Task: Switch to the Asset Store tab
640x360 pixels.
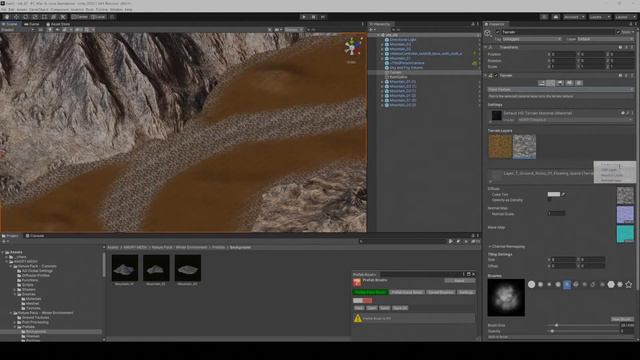Action: pos(58,24)
